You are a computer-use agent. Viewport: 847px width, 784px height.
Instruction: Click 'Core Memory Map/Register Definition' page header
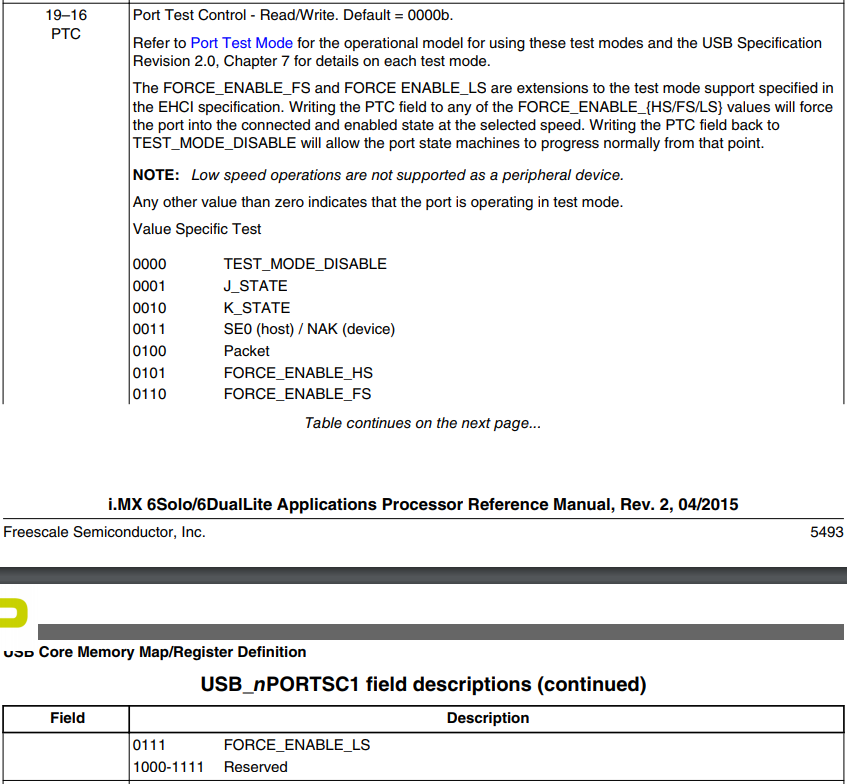click(172, 652)
